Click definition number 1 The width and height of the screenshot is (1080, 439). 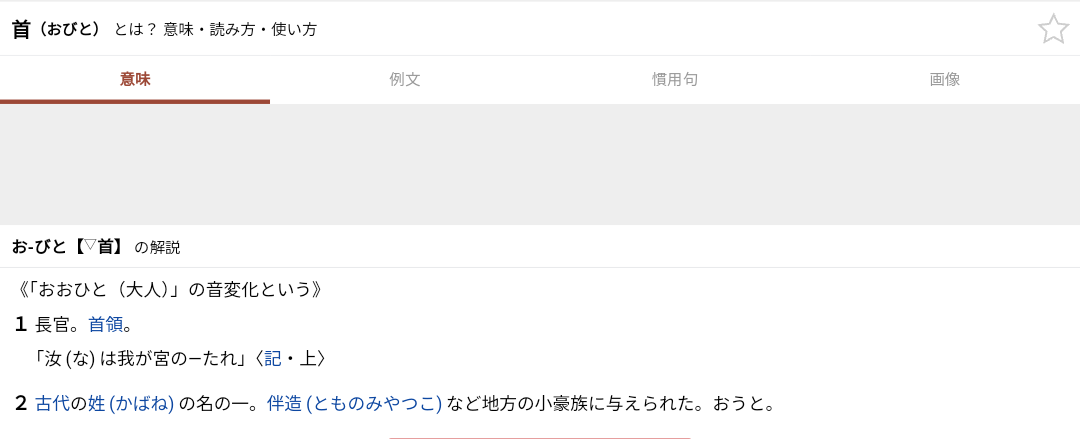(x=21, y=324)
